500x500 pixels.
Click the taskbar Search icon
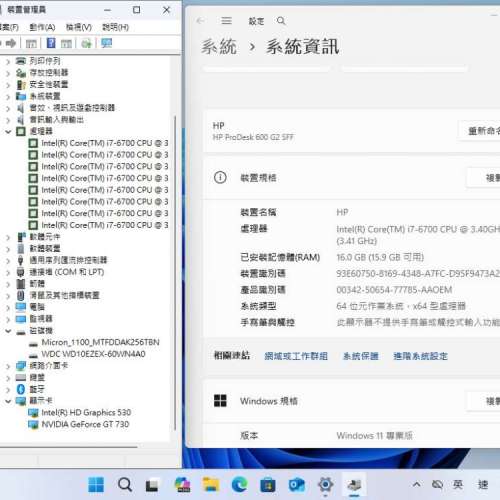pyautogui.click(x=125, y=485)
